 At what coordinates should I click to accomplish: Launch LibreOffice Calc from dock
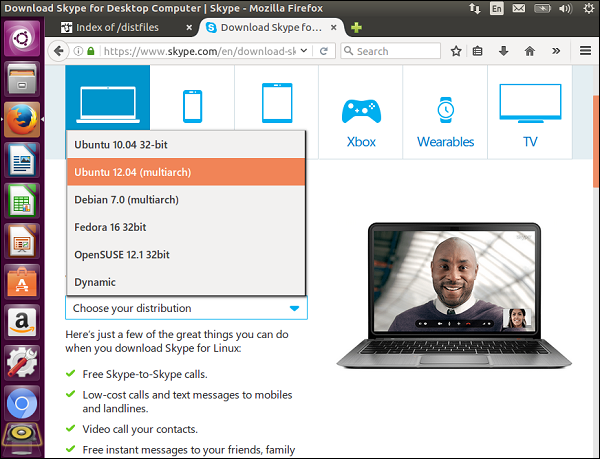[x=22, y=201]
